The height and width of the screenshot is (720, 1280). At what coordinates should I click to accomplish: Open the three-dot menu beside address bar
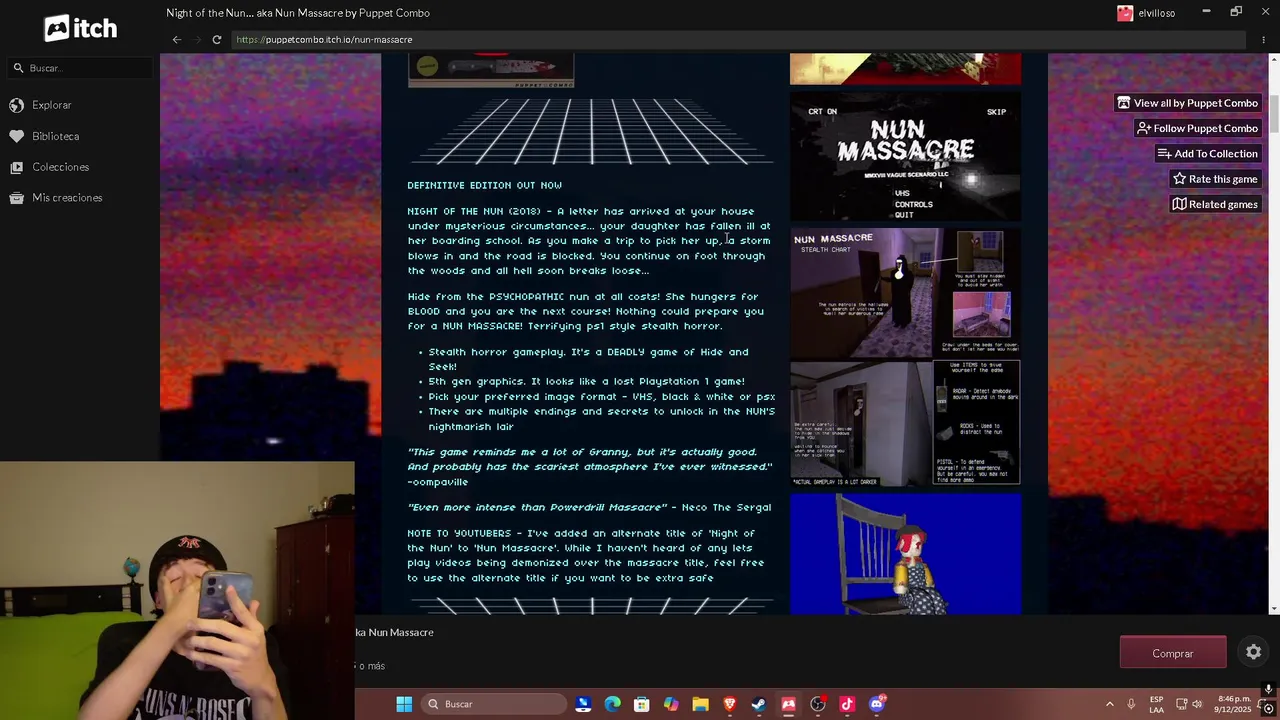pos(1264,40)
